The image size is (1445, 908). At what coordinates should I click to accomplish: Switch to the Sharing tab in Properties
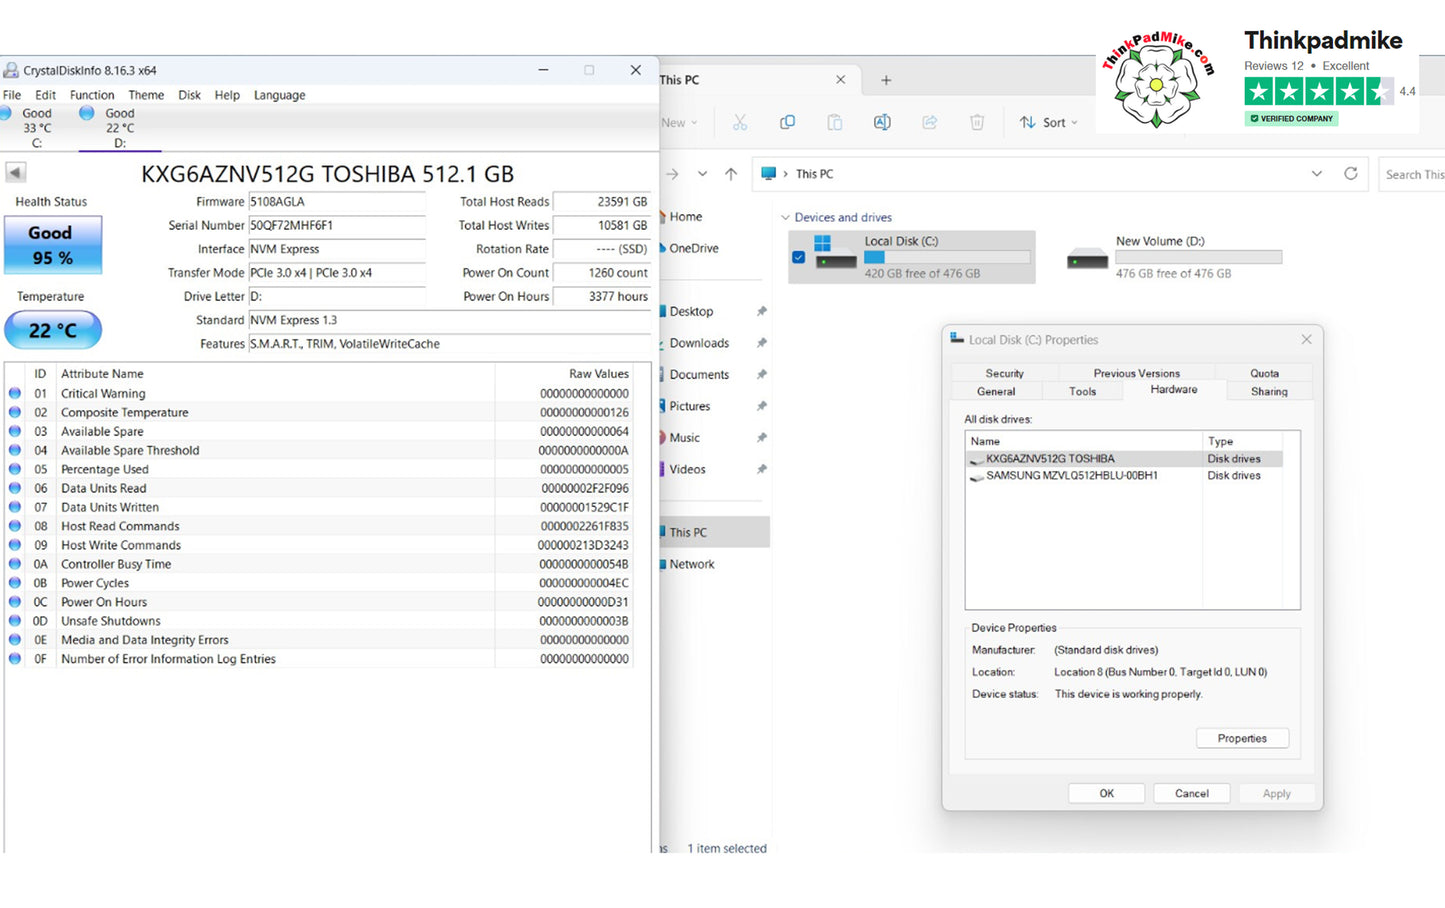(1269, 391)
